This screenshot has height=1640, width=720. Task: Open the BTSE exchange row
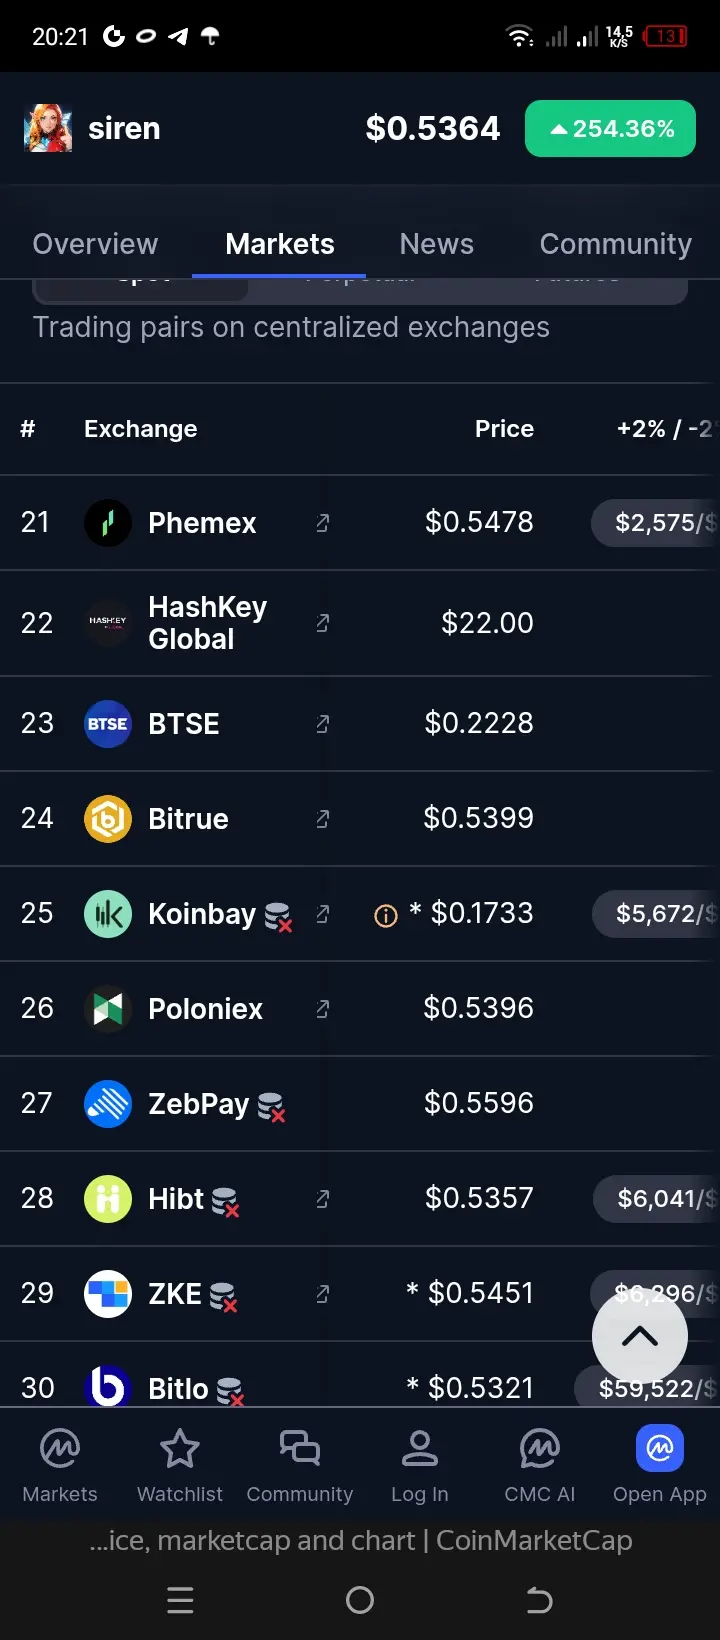(184, 724)
